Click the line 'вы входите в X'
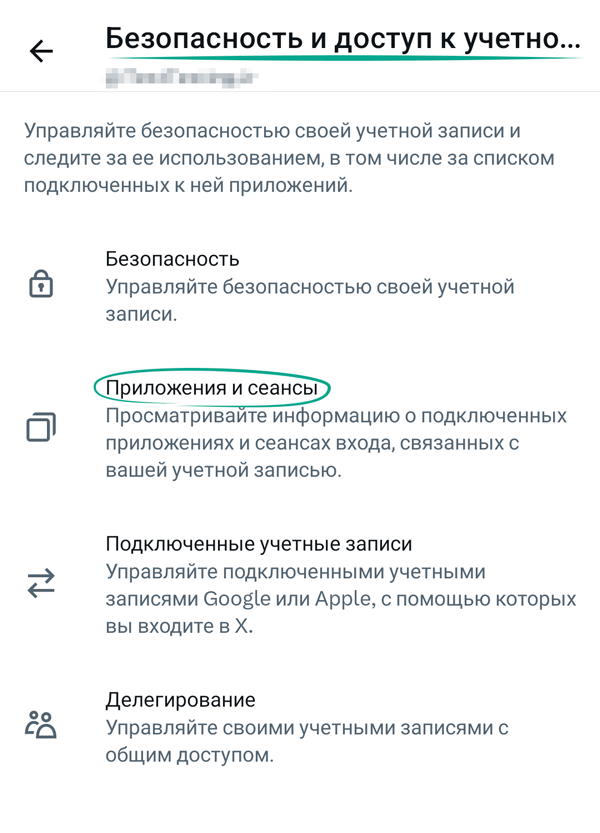Viewport: 600px width, 833px height. 182,627
